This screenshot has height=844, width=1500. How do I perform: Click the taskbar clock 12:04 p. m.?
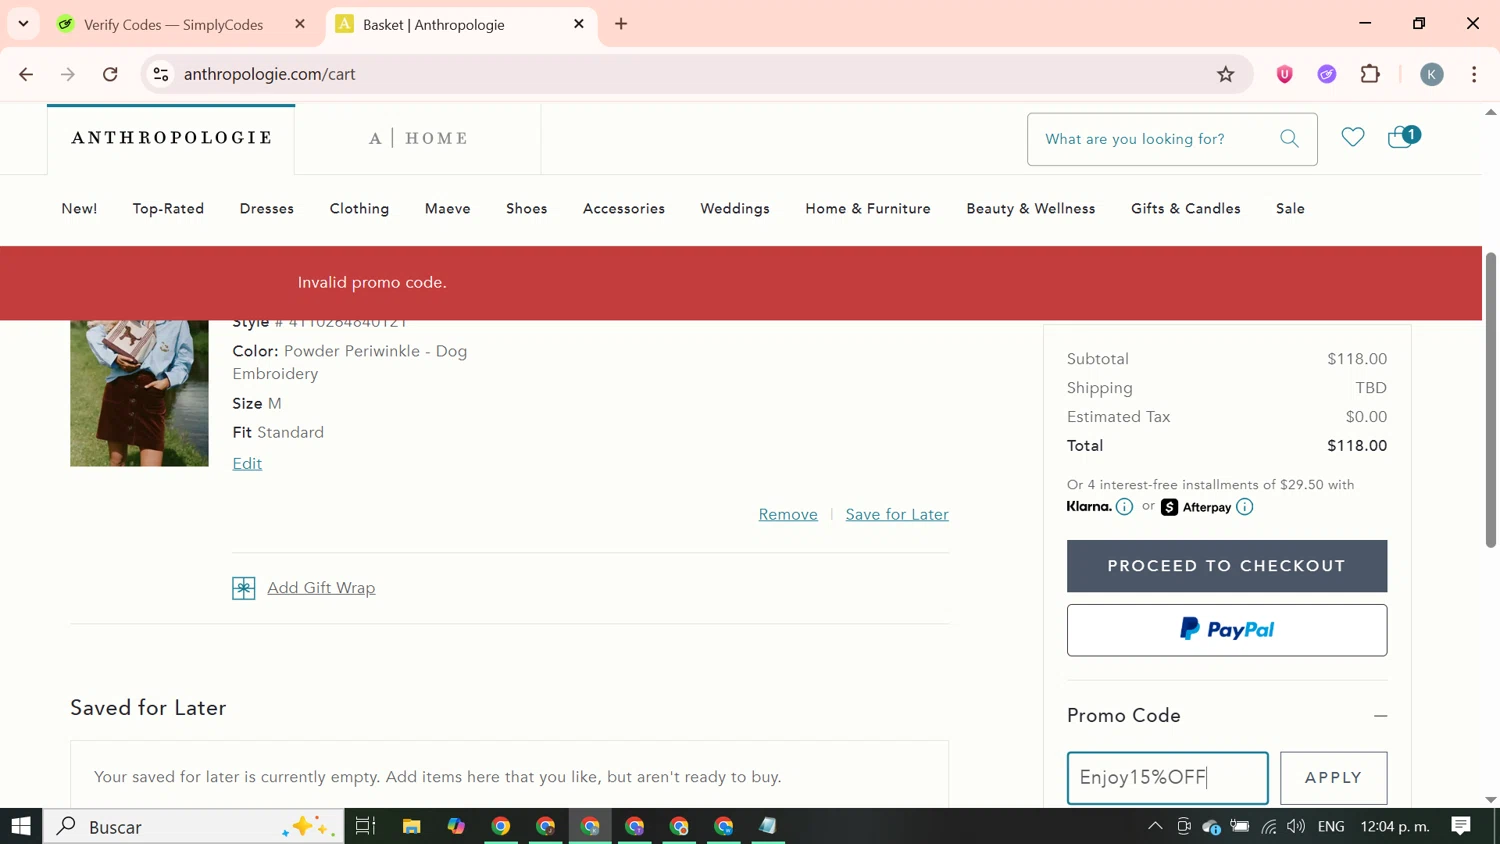1395,826
